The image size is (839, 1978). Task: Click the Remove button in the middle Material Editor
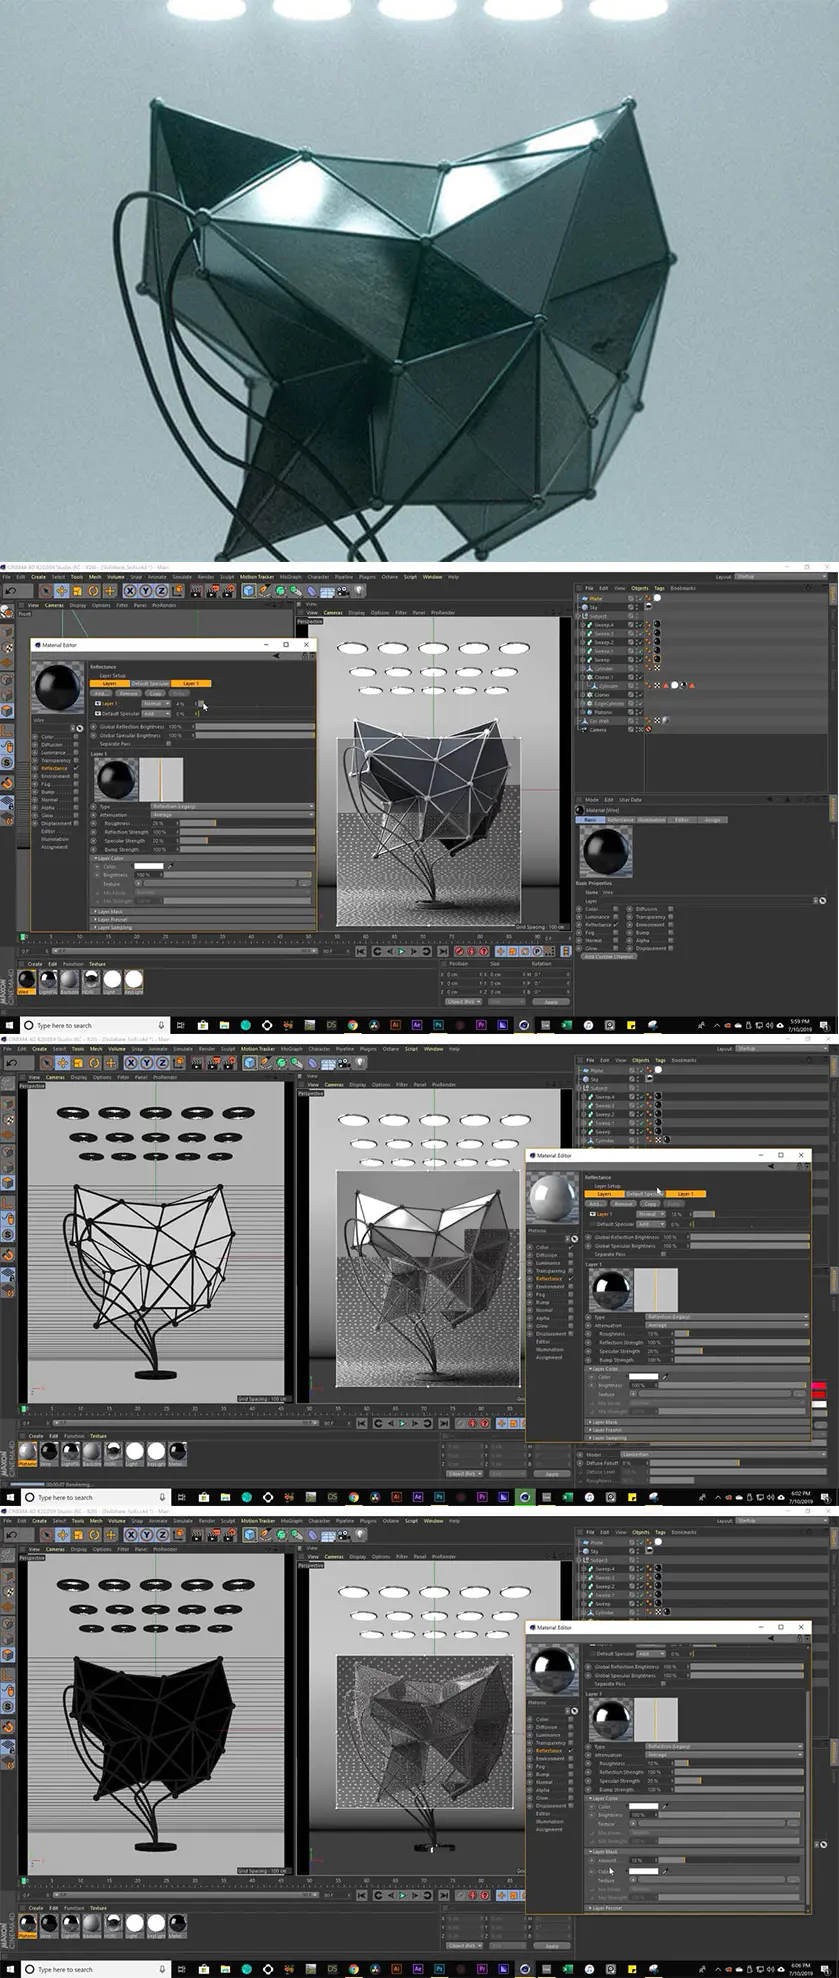(623, 1203)
